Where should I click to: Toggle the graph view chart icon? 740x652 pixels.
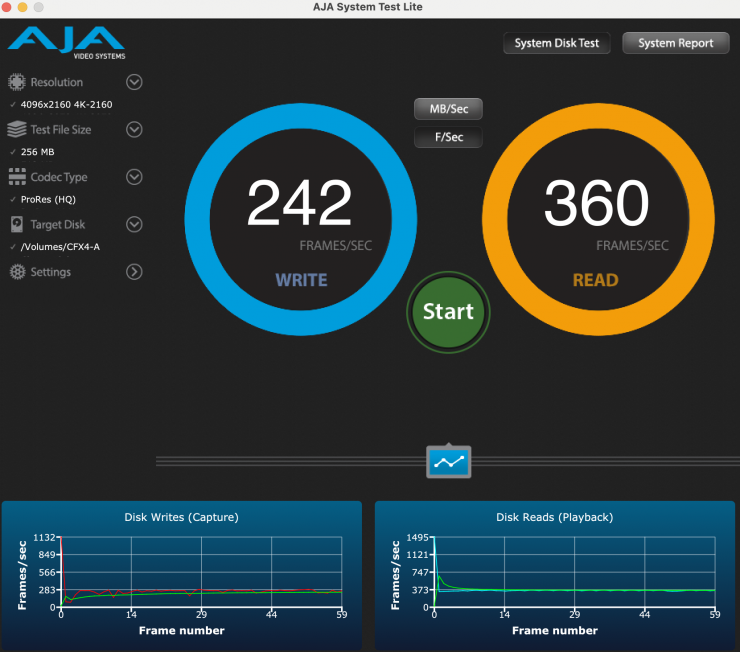(448, 461)
